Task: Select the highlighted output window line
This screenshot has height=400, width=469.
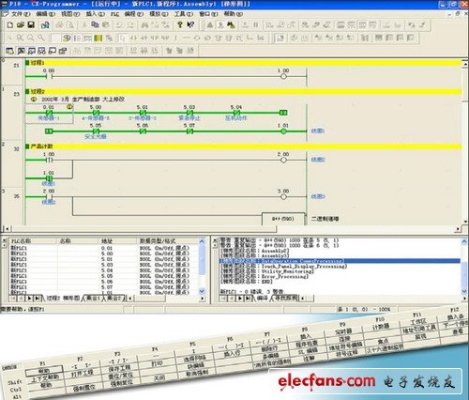Action: point(339,261)
